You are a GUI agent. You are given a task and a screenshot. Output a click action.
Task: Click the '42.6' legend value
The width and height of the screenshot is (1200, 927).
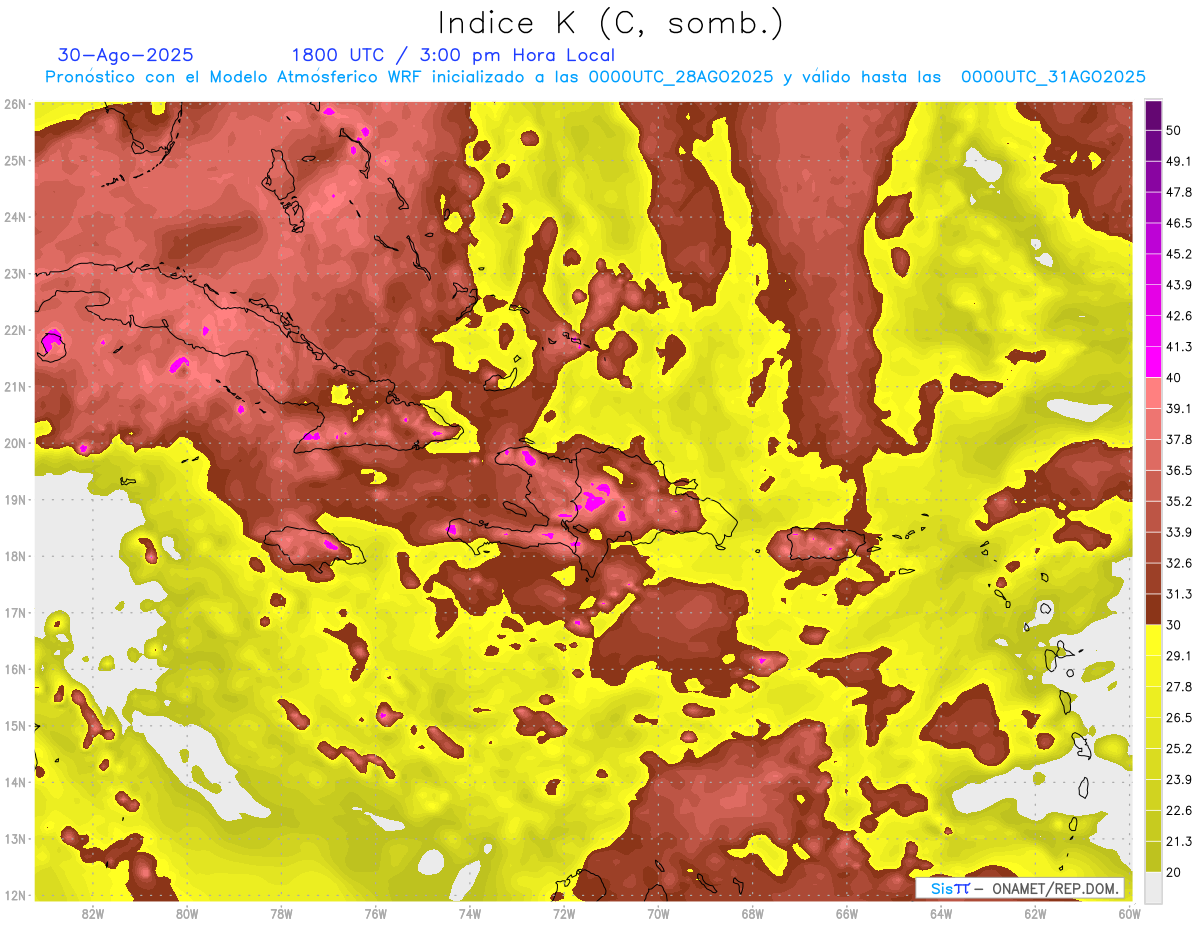[1179, 316]
